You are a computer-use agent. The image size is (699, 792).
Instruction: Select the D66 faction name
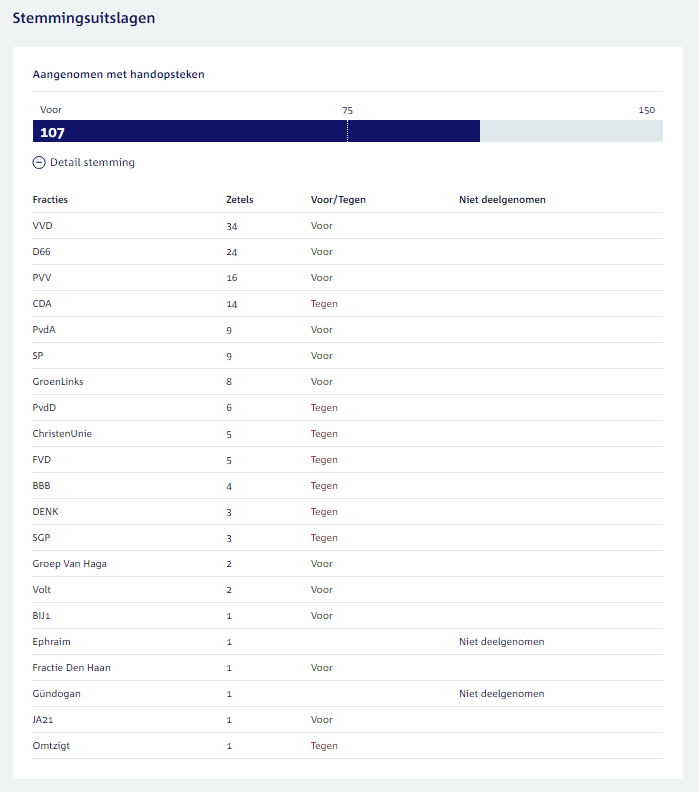tap(42, 252)
